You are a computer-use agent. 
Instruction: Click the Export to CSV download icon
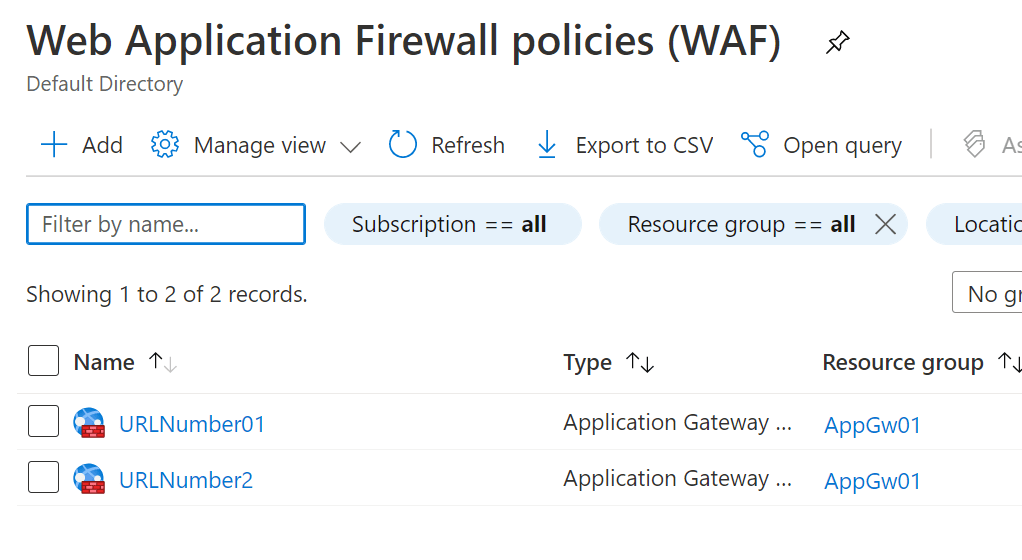547,145
